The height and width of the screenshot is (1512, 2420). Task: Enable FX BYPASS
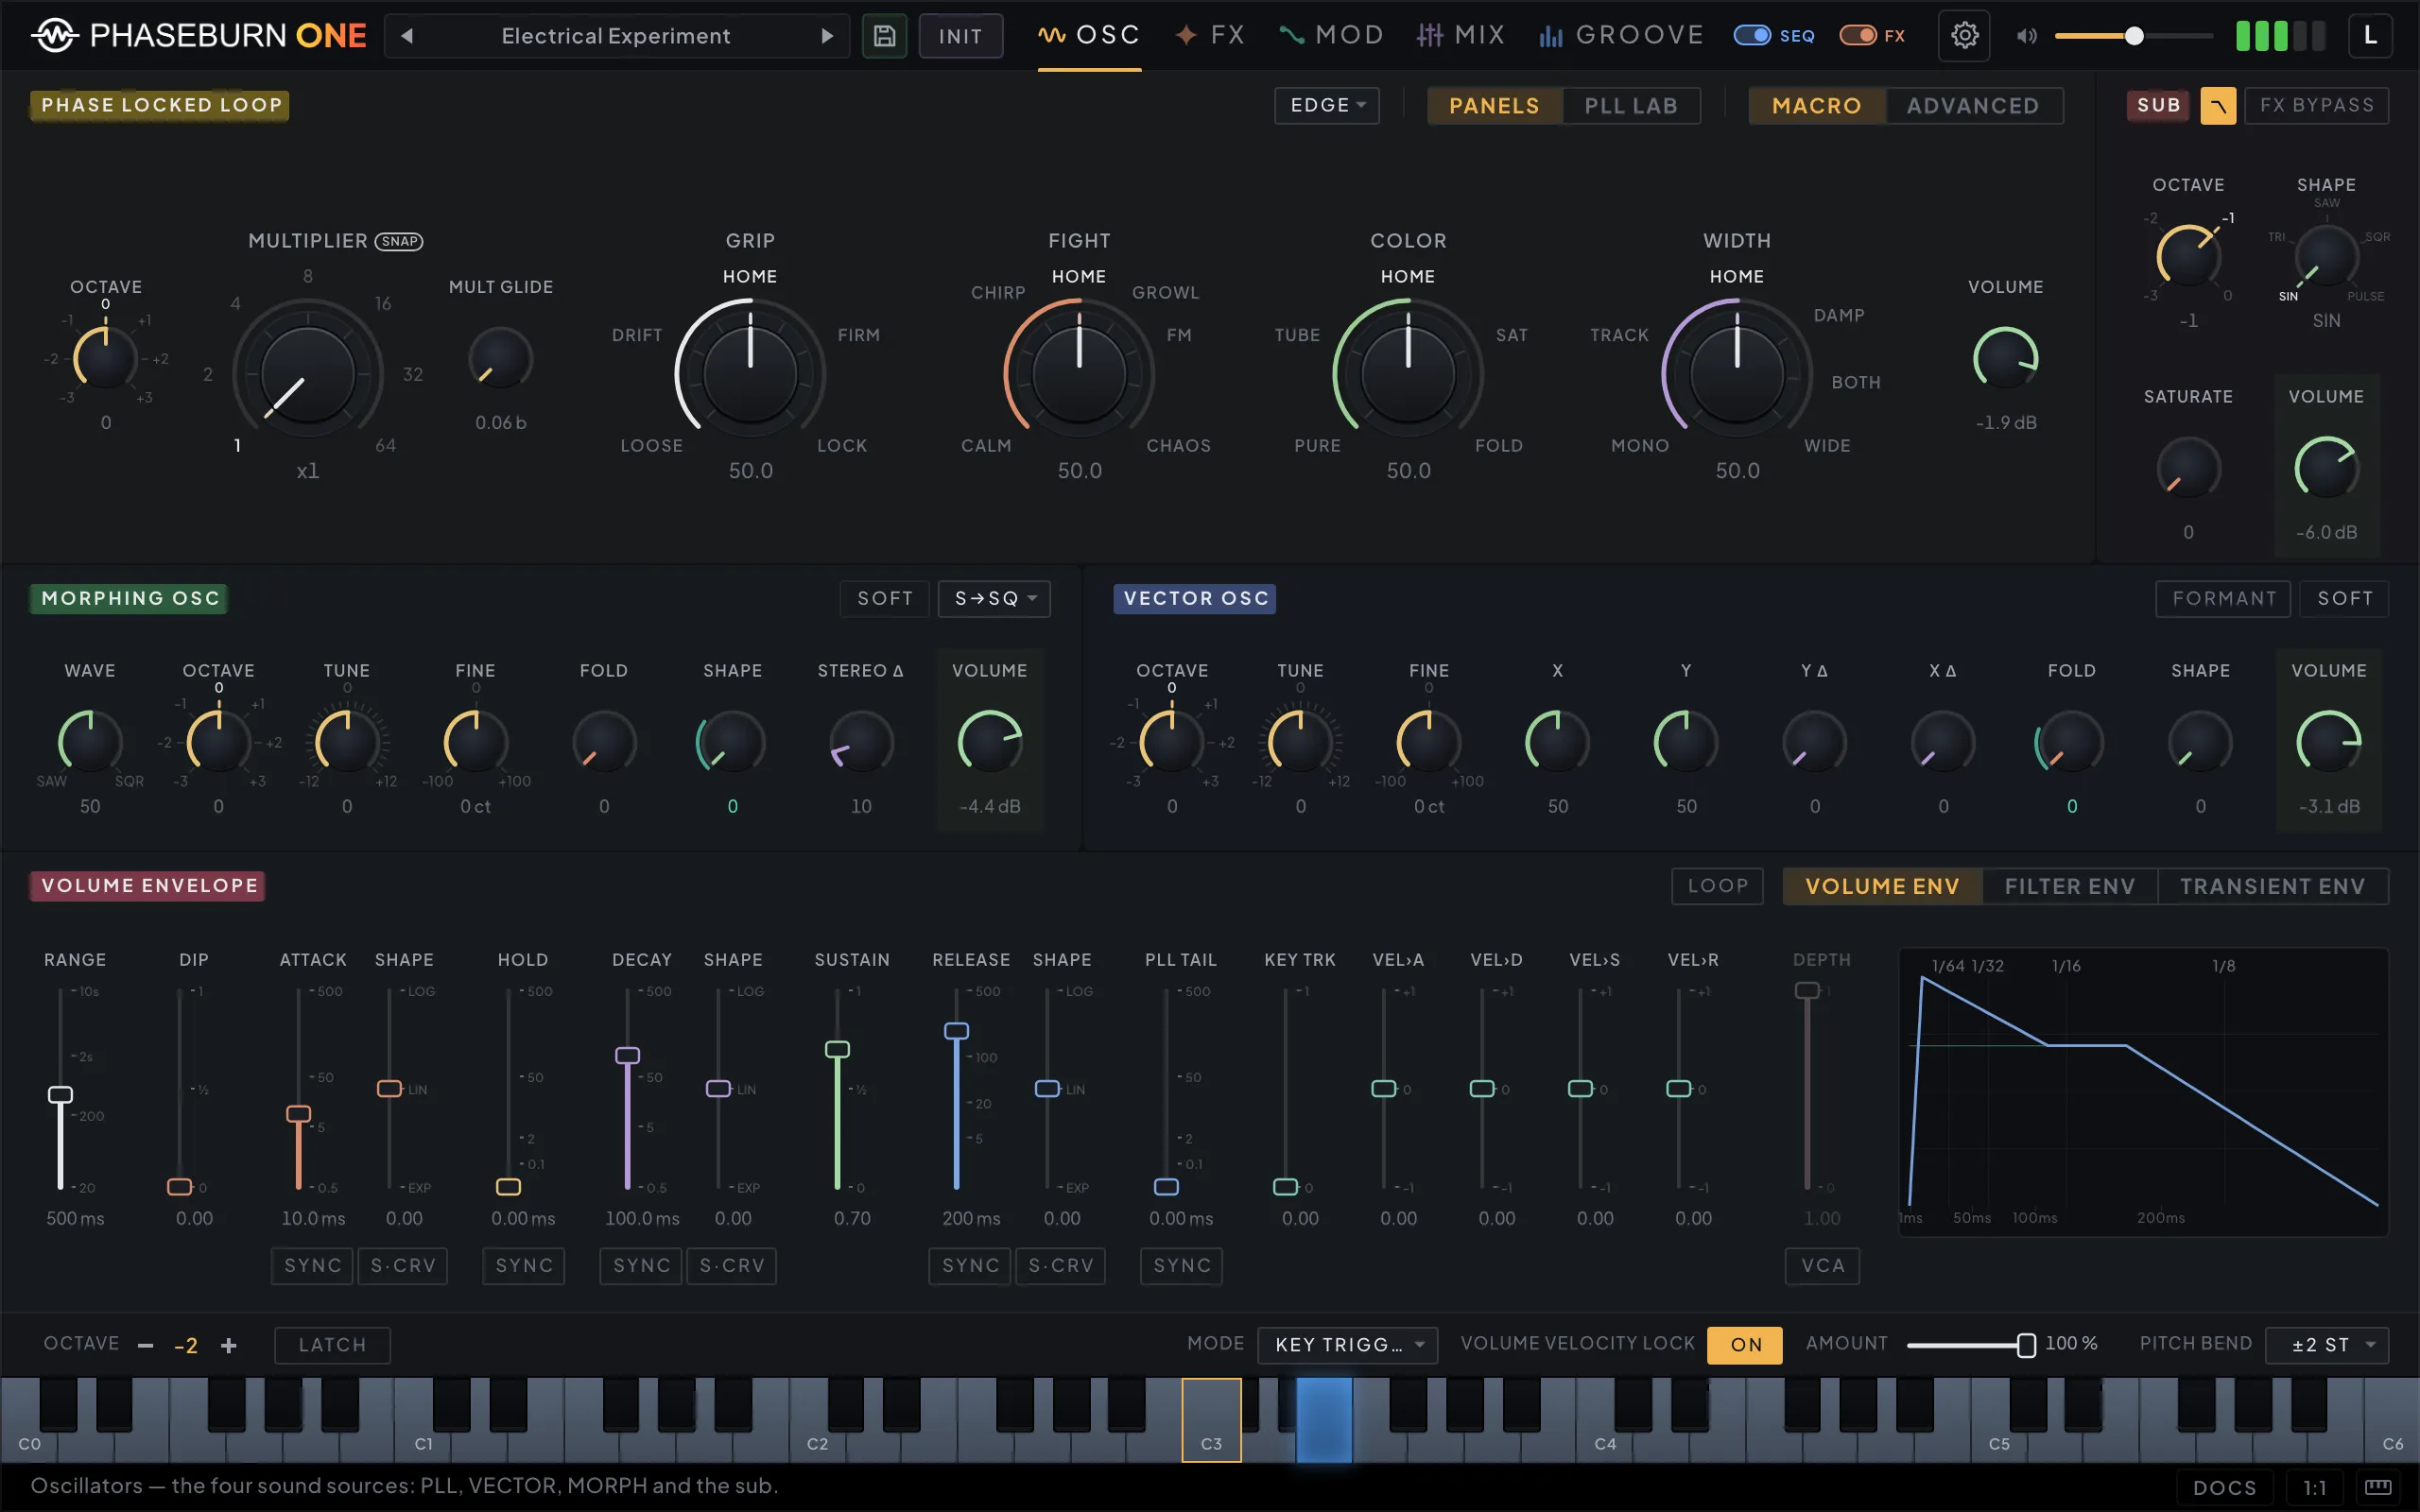pyautogui.click(x=2316, y=105)
